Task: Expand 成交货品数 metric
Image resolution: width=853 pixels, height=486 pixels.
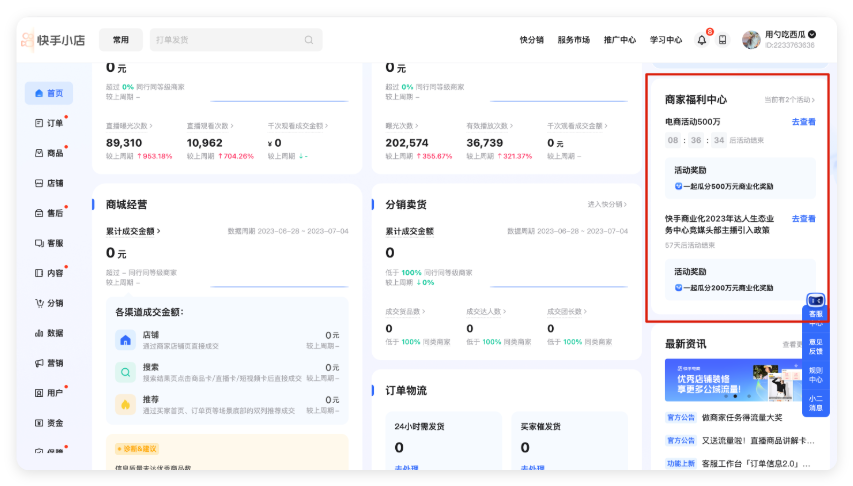Action: coord(405,312)
